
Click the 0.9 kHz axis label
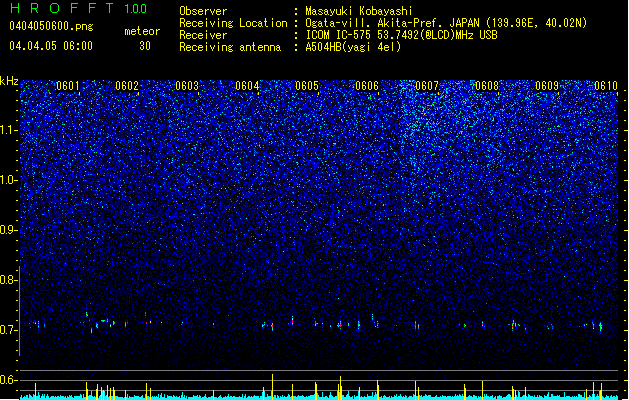(9, 230)
